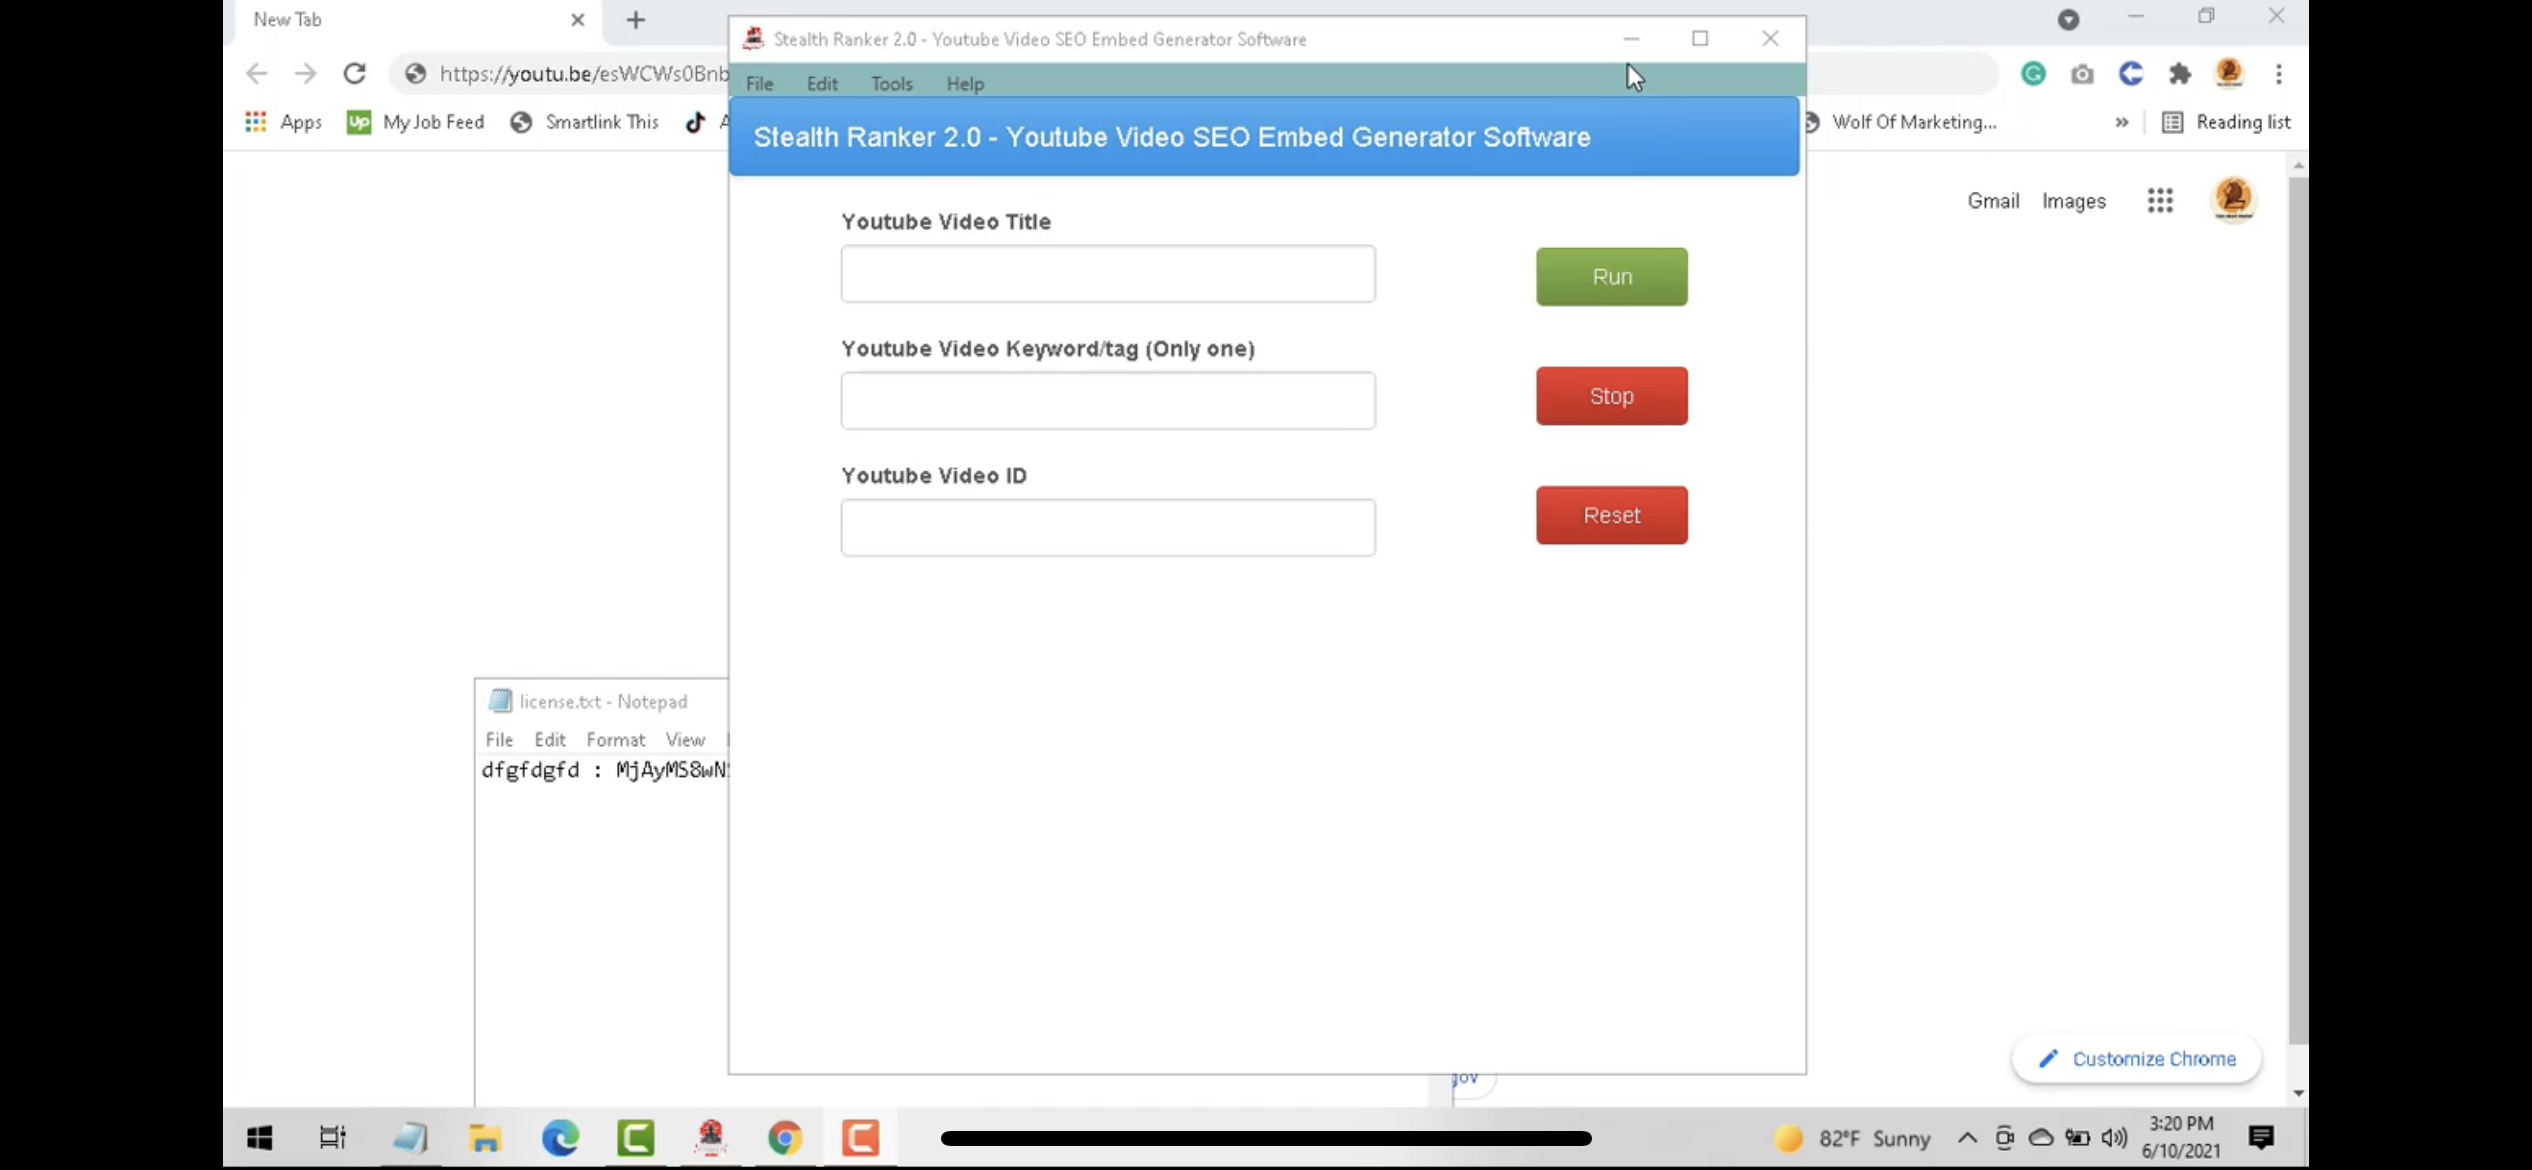2532x1170 pixels.
Task: Click the camera screenshot extension icon
Action: pyautogui.click(x=2082, y=74)
